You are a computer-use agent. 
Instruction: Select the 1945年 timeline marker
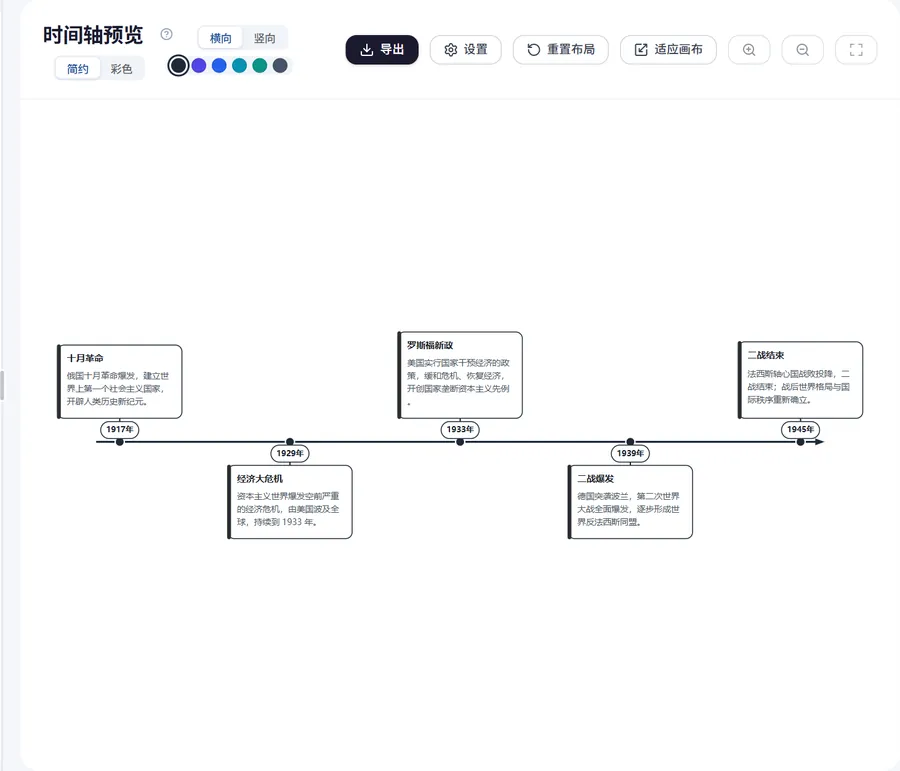coord(800,429)
